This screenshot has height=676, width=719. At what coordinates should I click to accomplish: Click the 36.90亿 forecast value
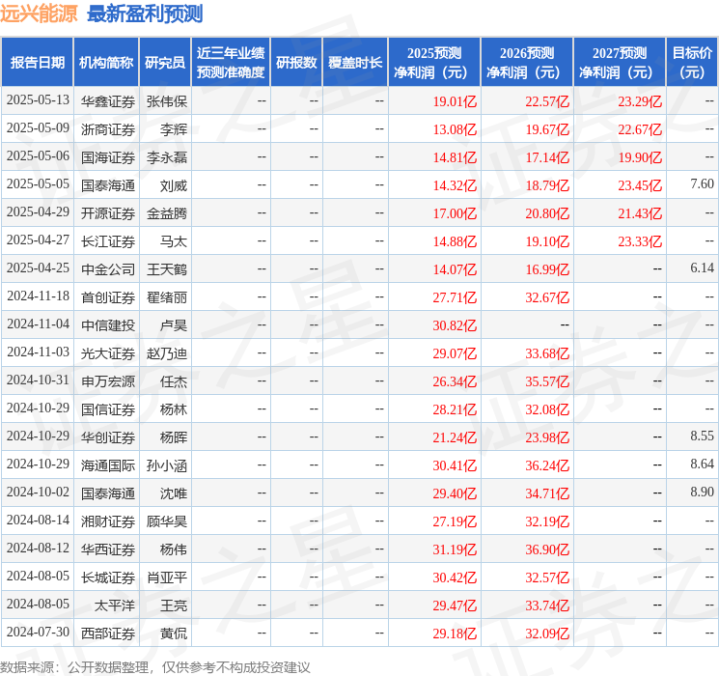pyautogui.click(x=548, y=549)
